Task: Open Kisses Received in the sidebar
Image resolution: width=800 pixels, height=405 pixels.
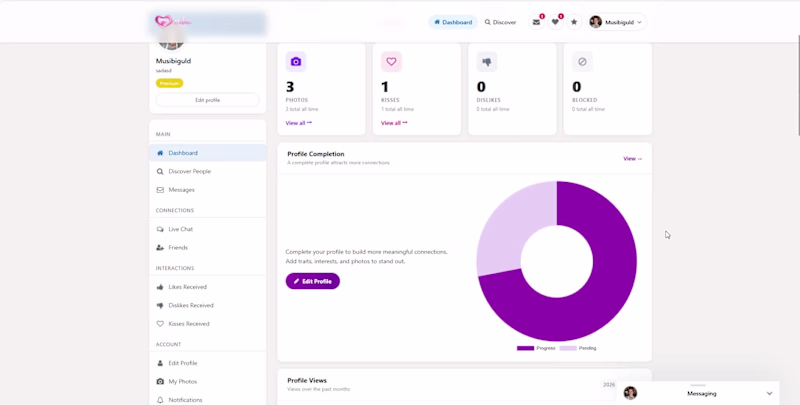Action: pos(208,323)
